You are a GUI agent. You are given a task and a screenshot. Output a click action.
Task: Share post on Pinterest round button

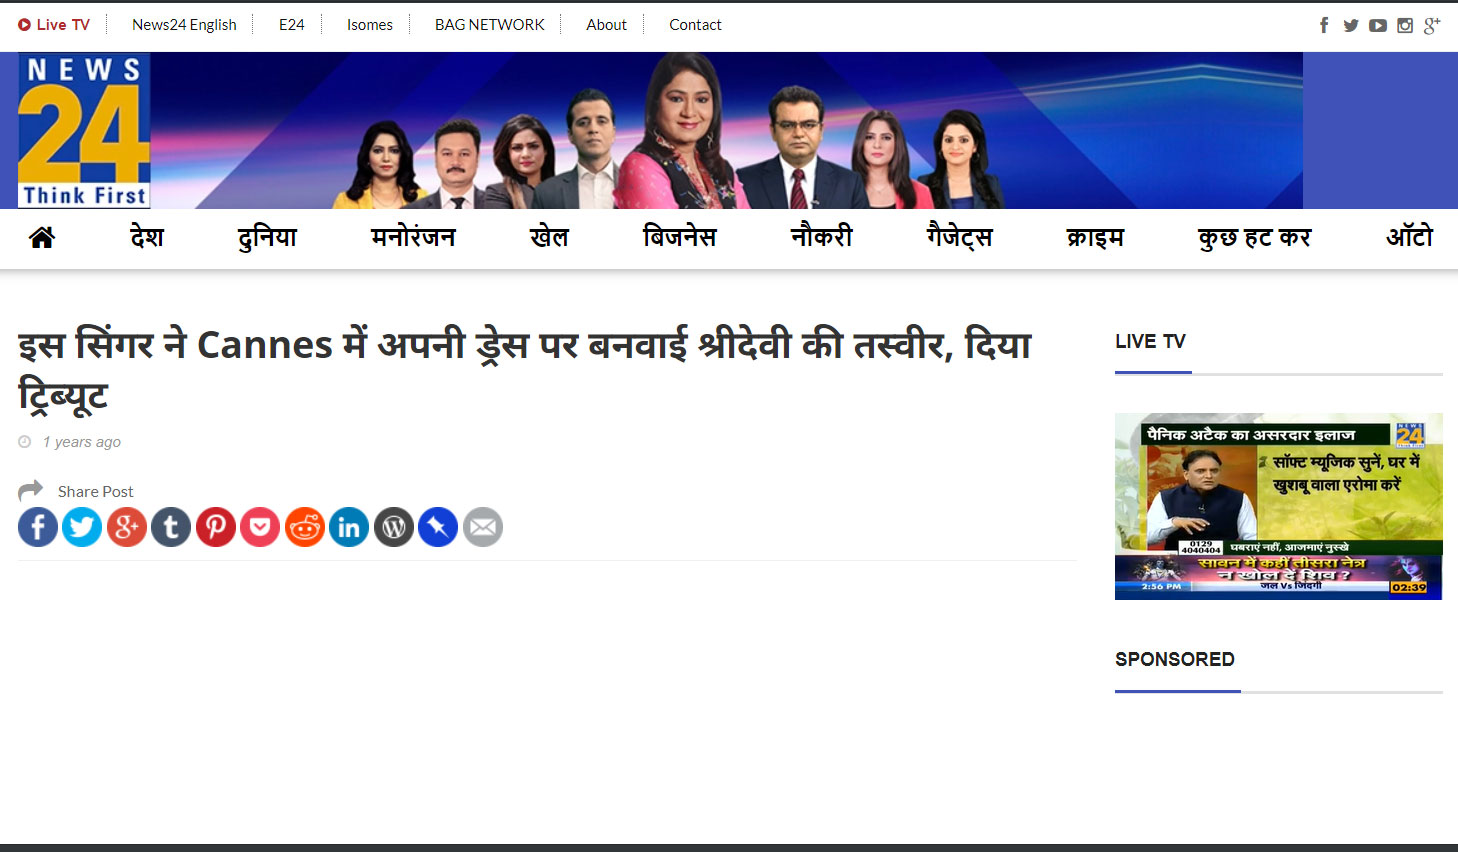pos(216,527)
